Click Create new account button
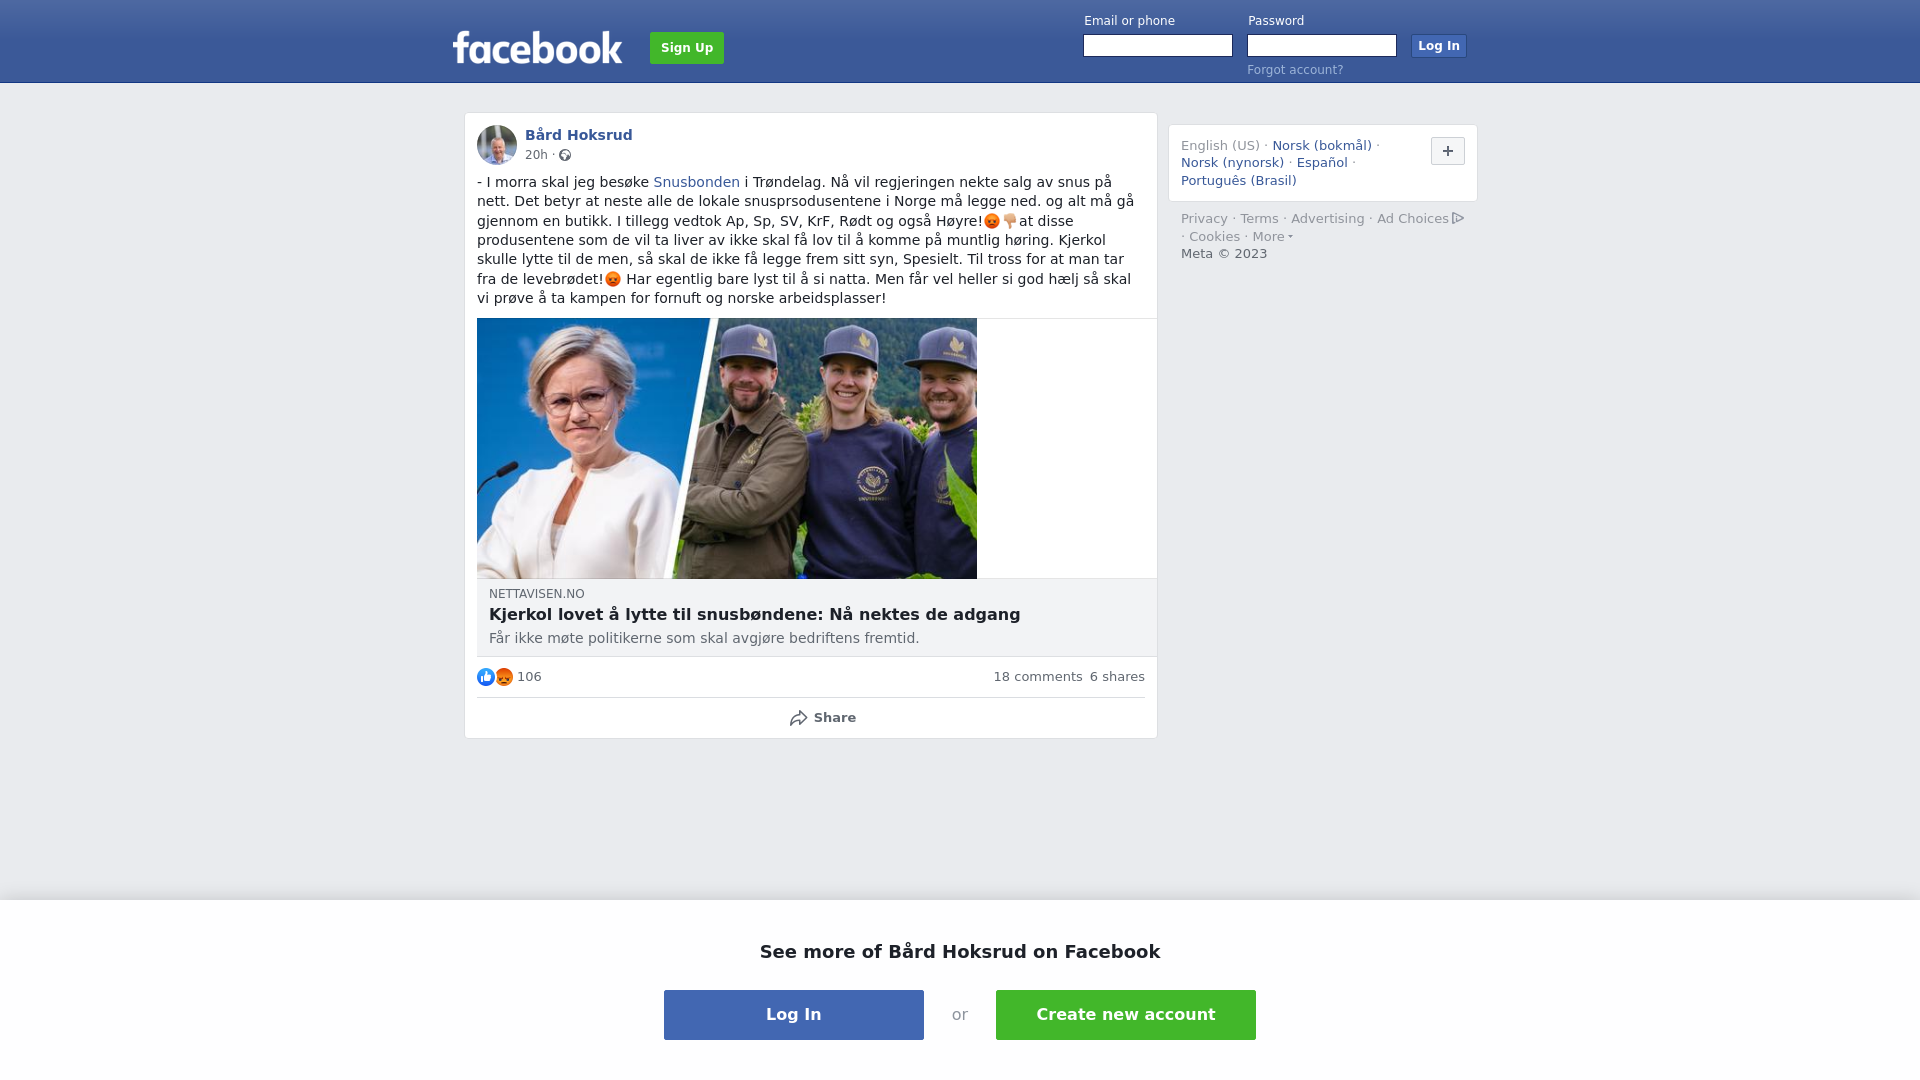The image size is (1920, 1080). click(x=1126, y=1015)
